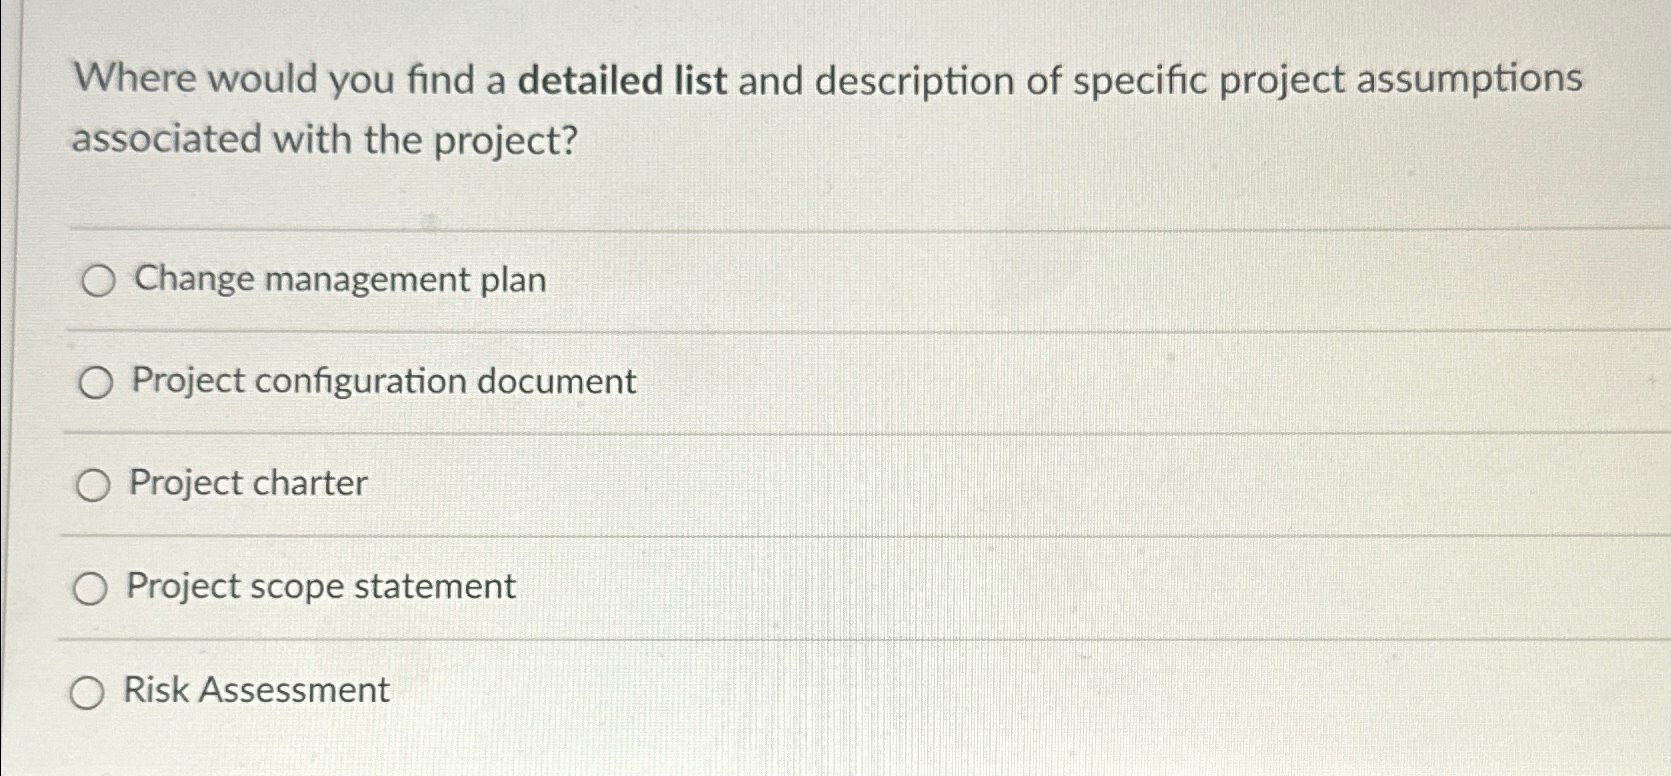Click the phrase "Where would you find"
The image size is (1671, 776).
(273, 78)
